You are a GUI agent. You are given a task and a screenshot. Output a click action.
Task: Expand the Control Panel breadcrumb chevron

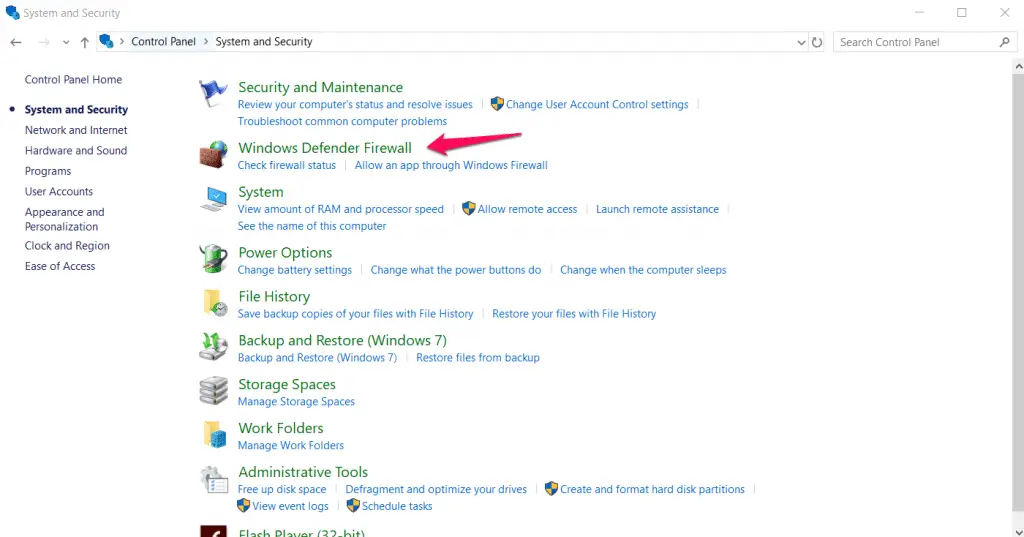click(206, 42)
